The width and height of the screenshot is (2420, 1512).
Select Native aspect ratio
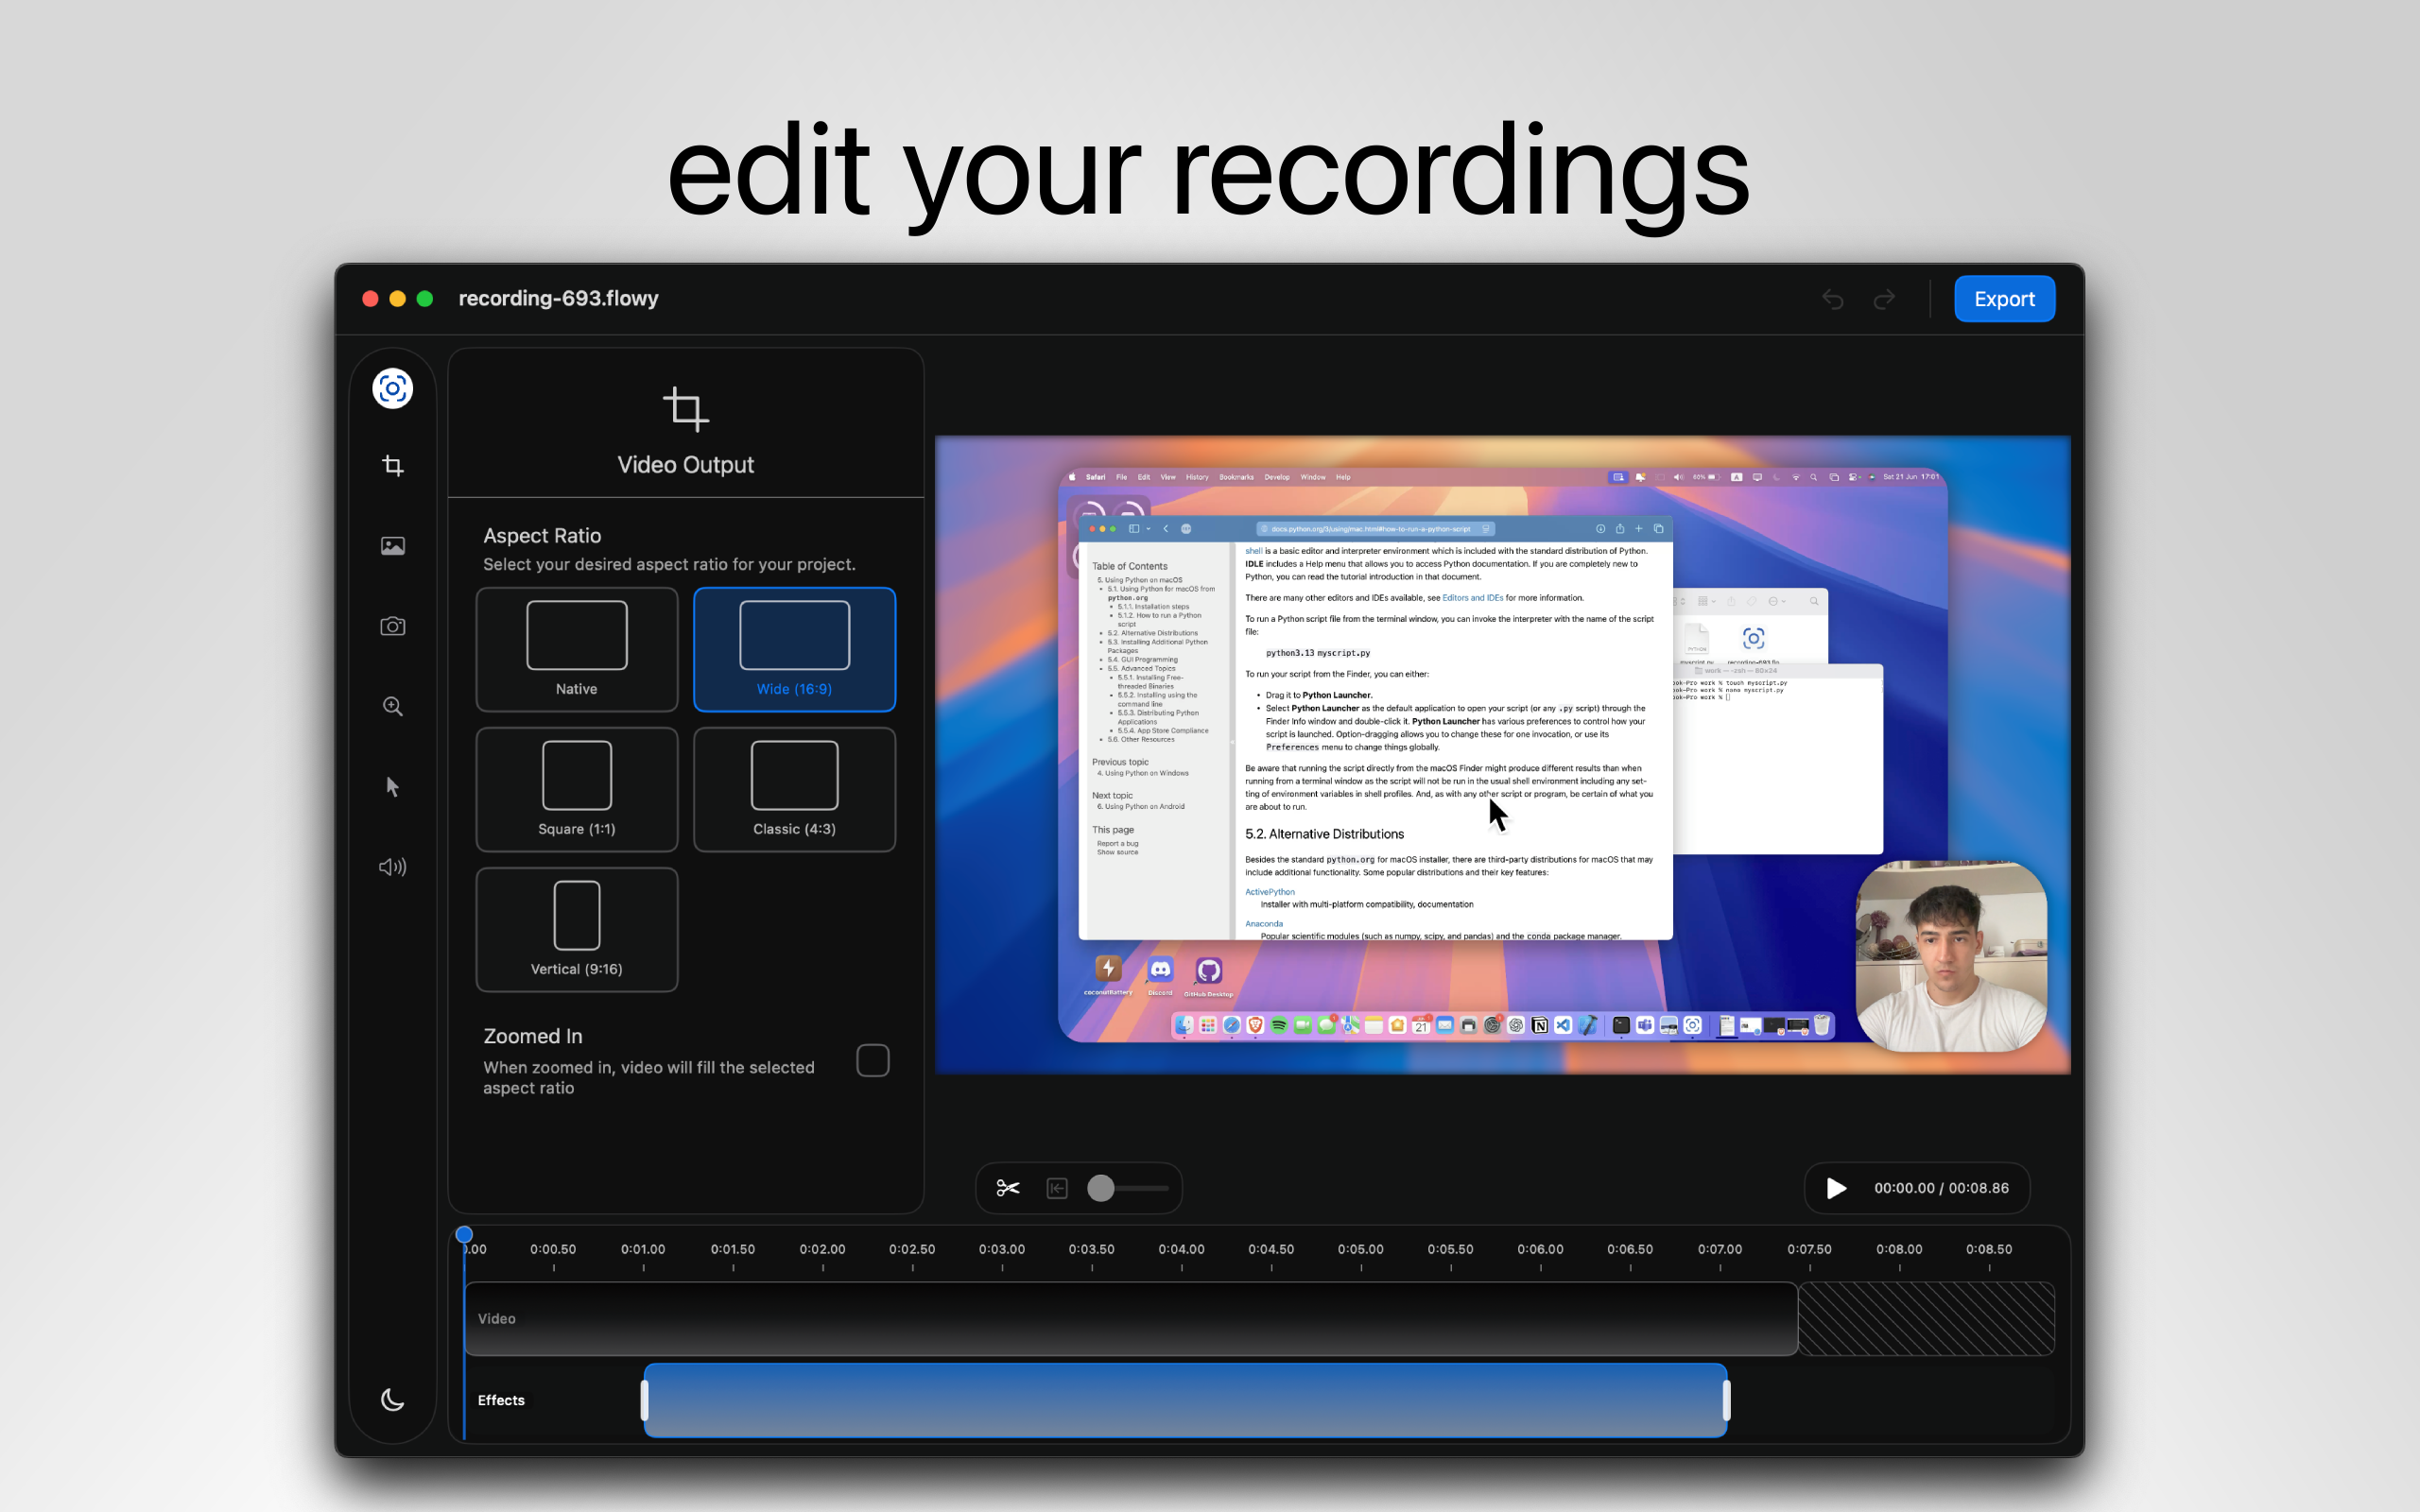pos(577,649)
